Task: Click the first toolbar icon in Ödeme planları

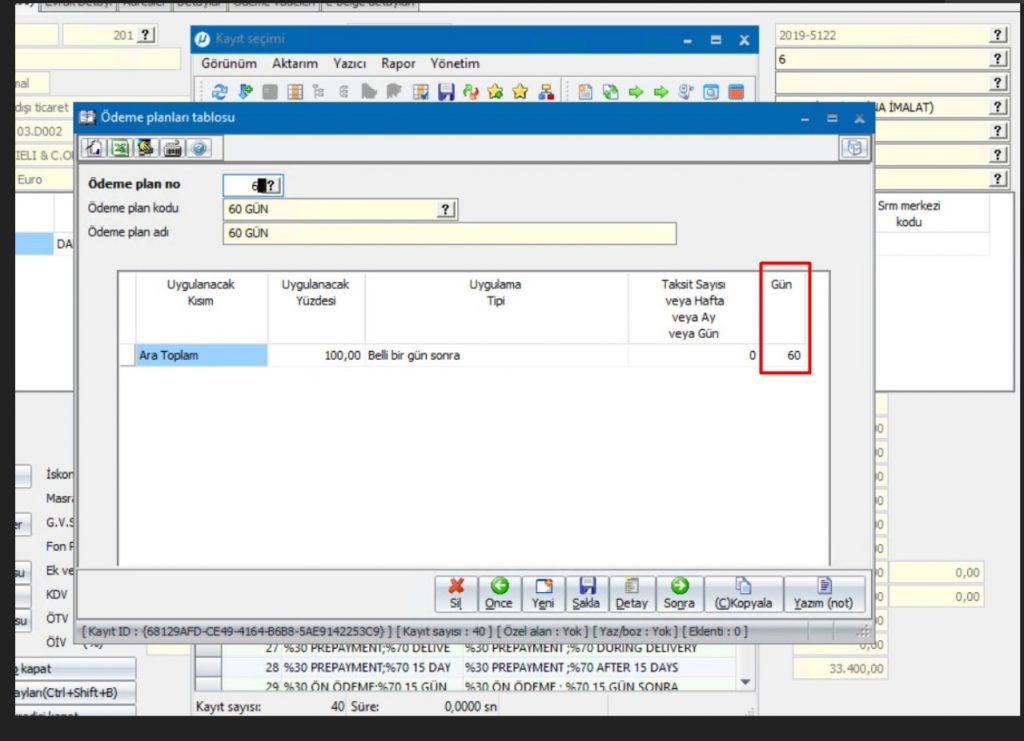Action: pos(95,148)
